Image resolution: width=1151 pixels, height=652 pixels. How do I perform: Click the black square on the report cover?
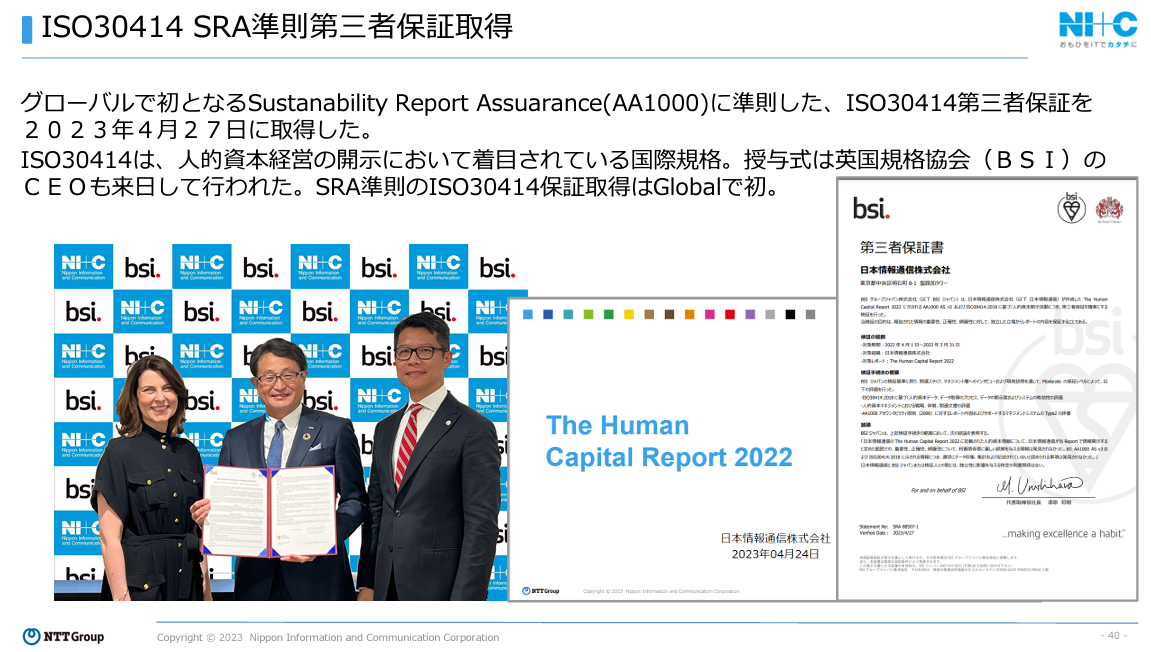pos(790,314)
